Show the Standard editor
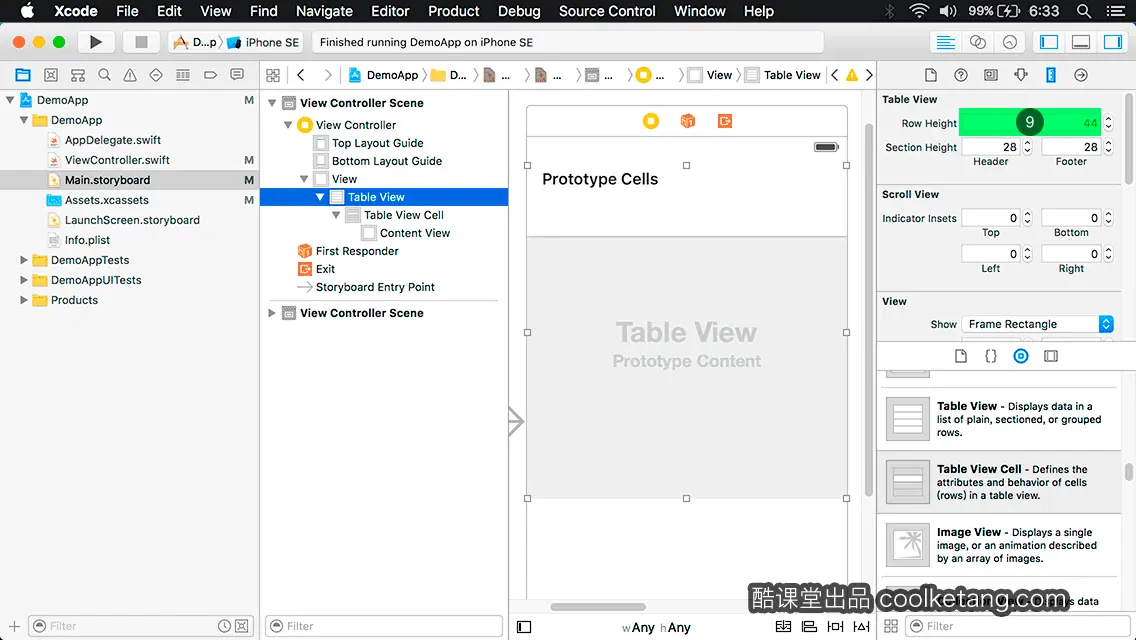1136x640 pixels. tap(945, 42)
